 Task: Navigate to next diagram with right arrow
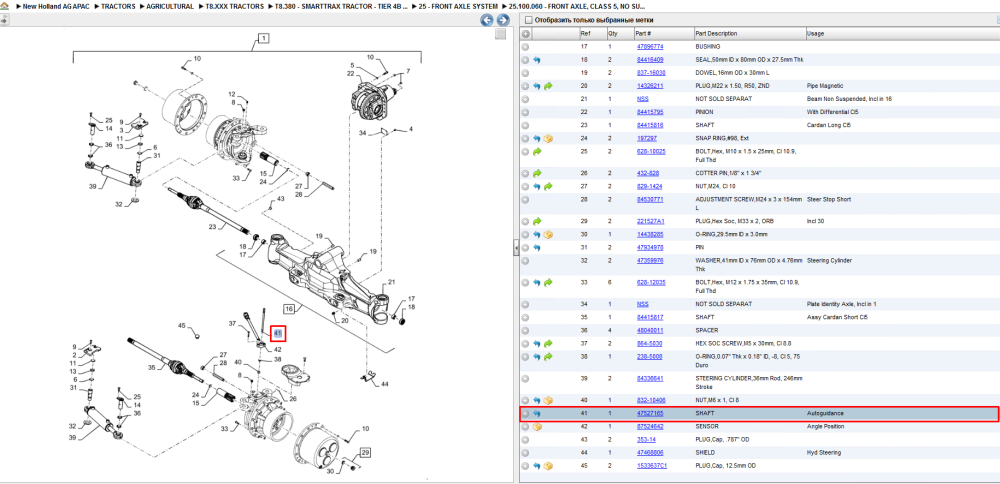point(503,20)
